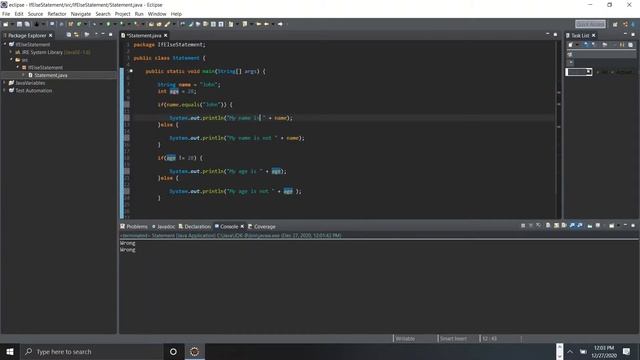This screenshot has height=360, width=640.
Task: Click Smart Insert in the status bar
Action: pos(453,338)
